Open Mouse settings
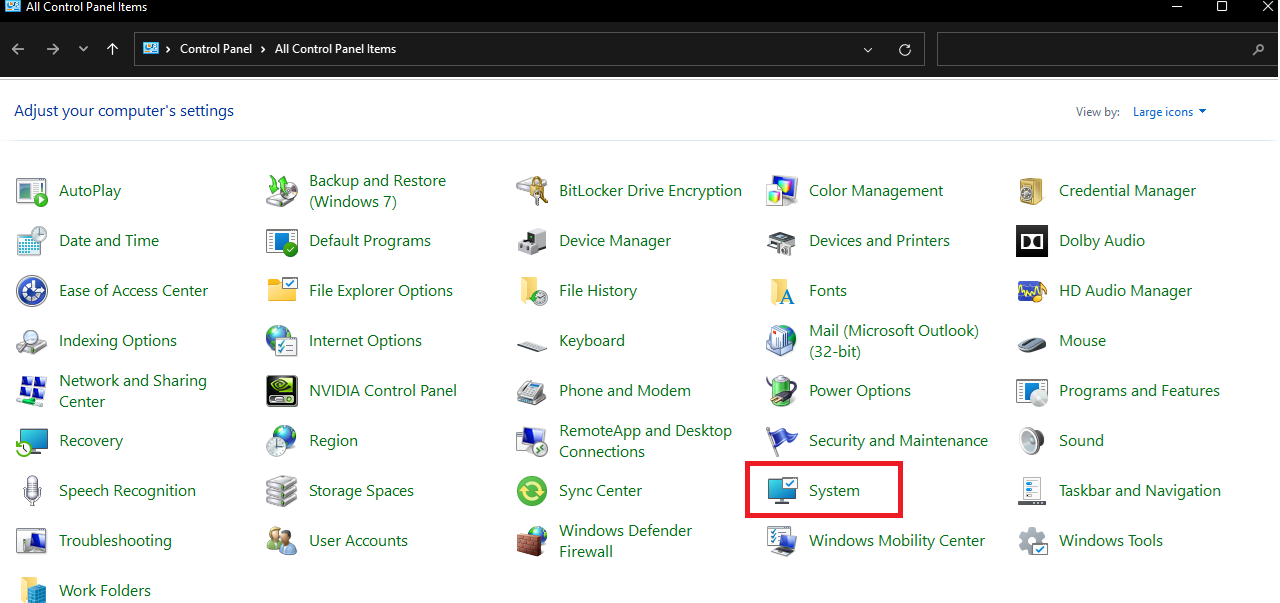This screenshot has width=1280, height=603. tap(1082, 341)
